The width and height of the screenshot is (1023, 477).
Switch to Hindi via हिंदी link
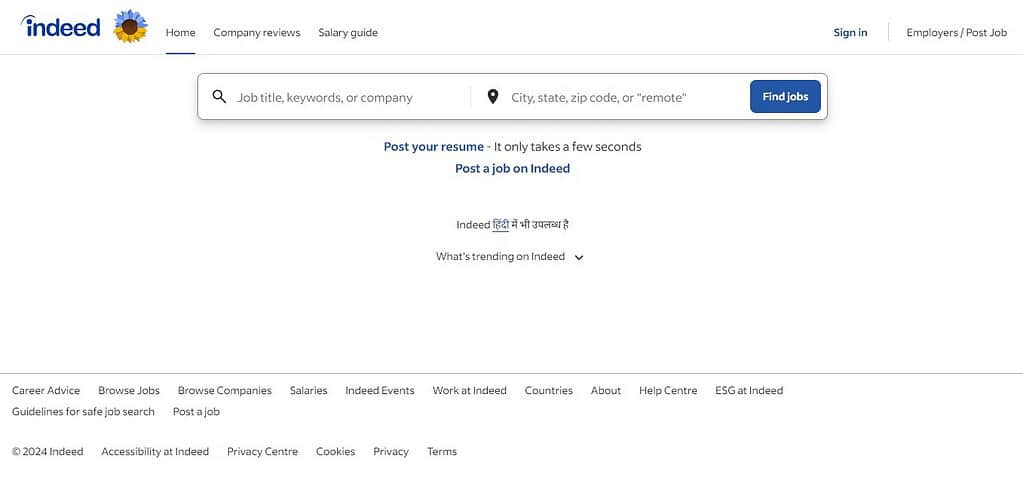pyautogui.click(x=500, y=224)
